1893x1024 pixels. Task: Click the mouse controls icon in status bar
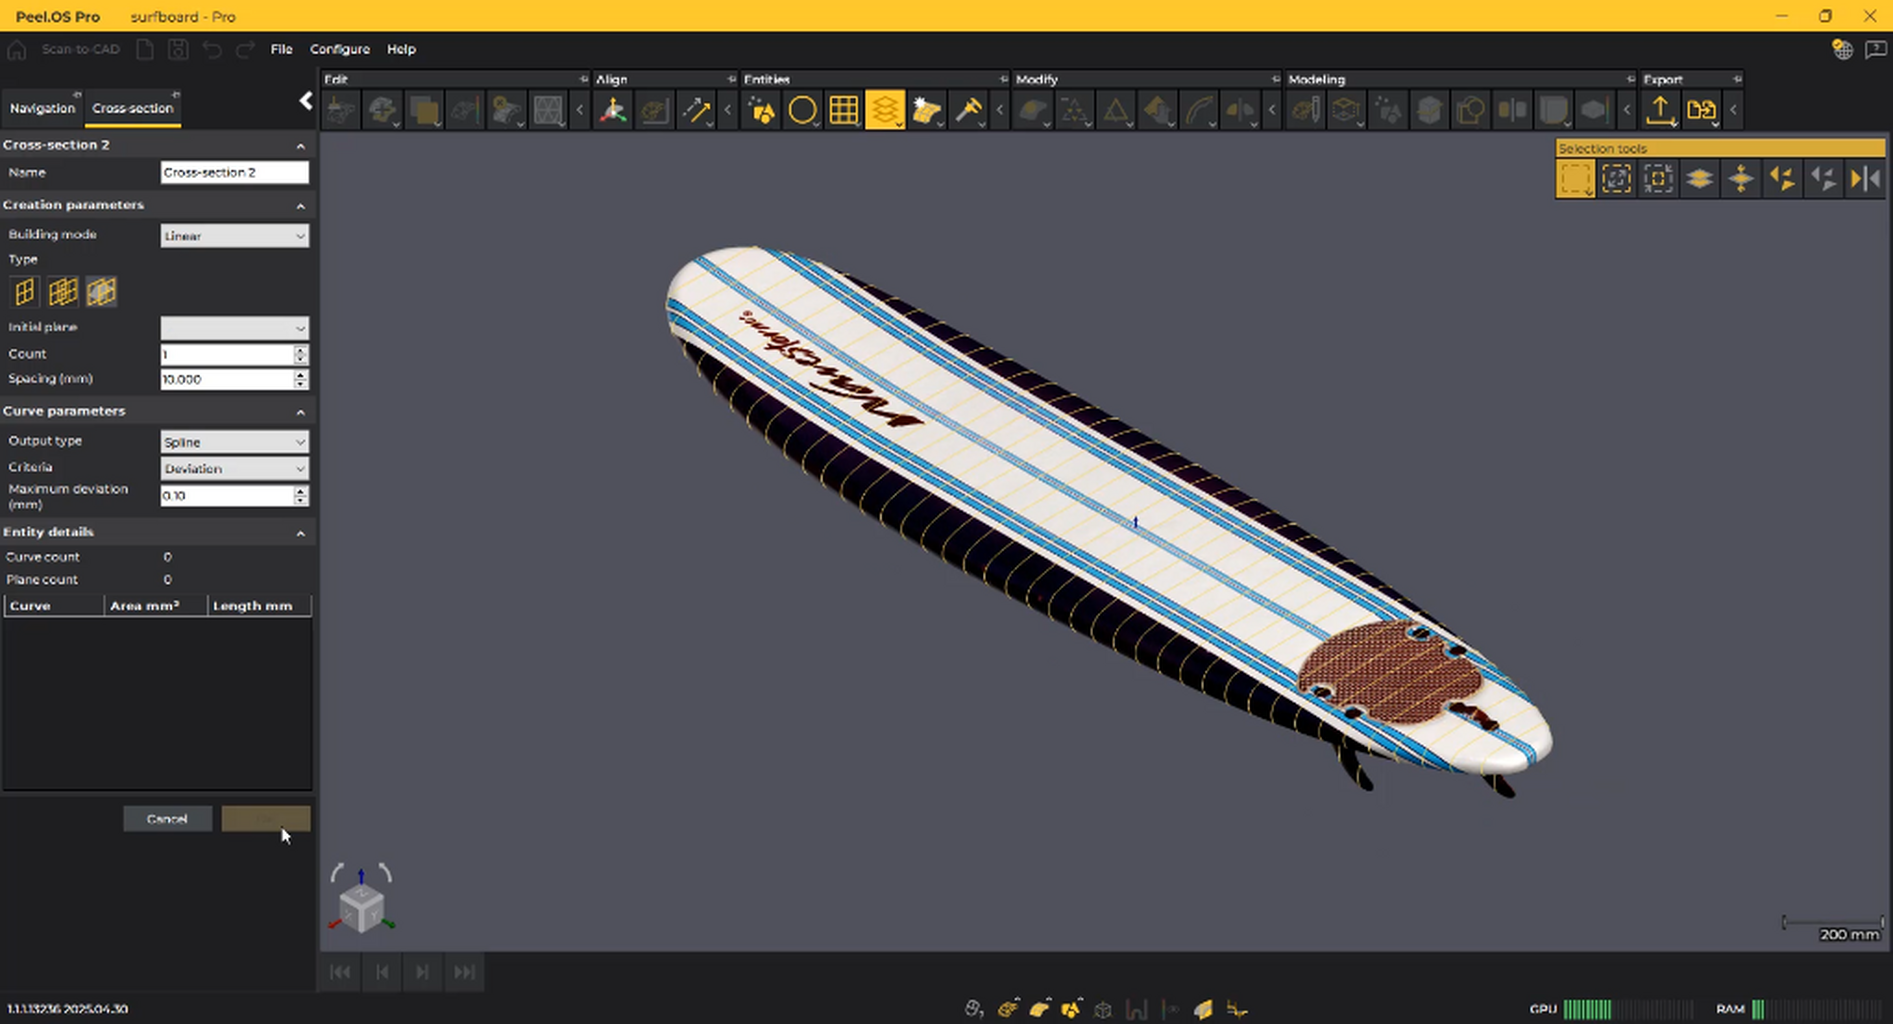click(974, 1009)
